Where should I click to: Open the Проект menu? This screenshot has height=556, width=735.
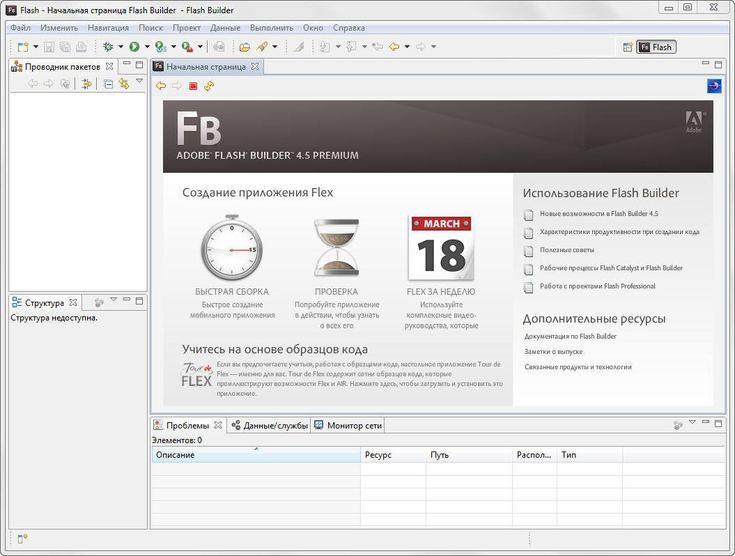(x=187, y=28)
